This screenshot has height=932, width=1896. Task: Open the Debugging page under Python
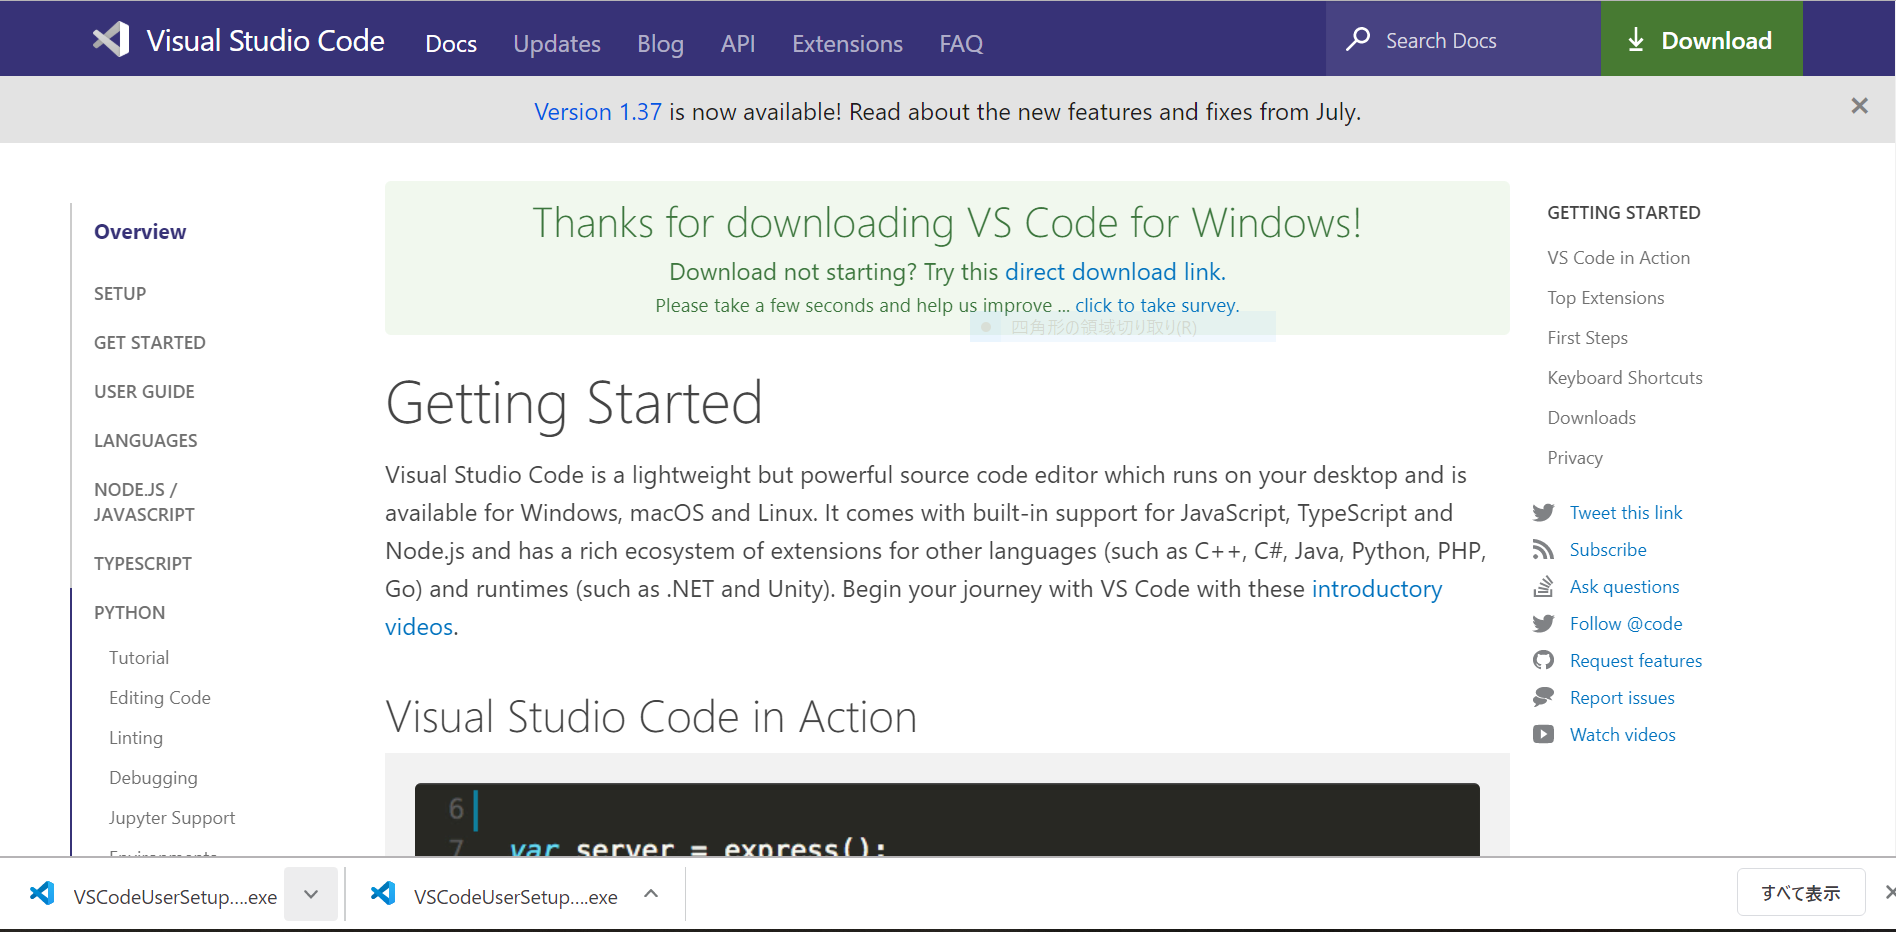(153, 778)
